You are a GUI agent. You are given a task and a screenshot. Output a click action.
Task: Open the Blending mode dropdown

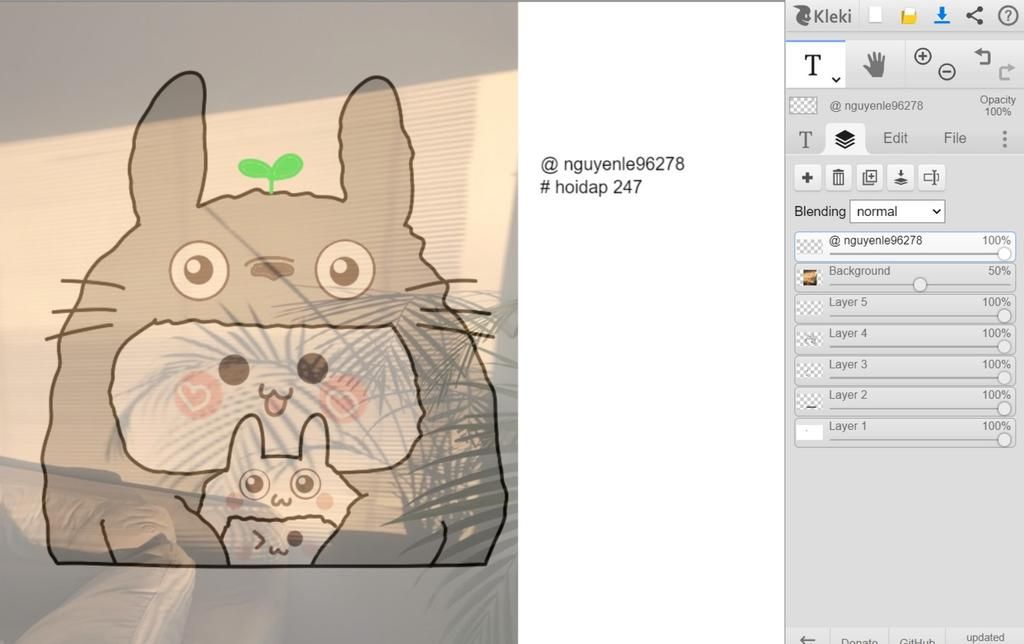tap(897, 211)
